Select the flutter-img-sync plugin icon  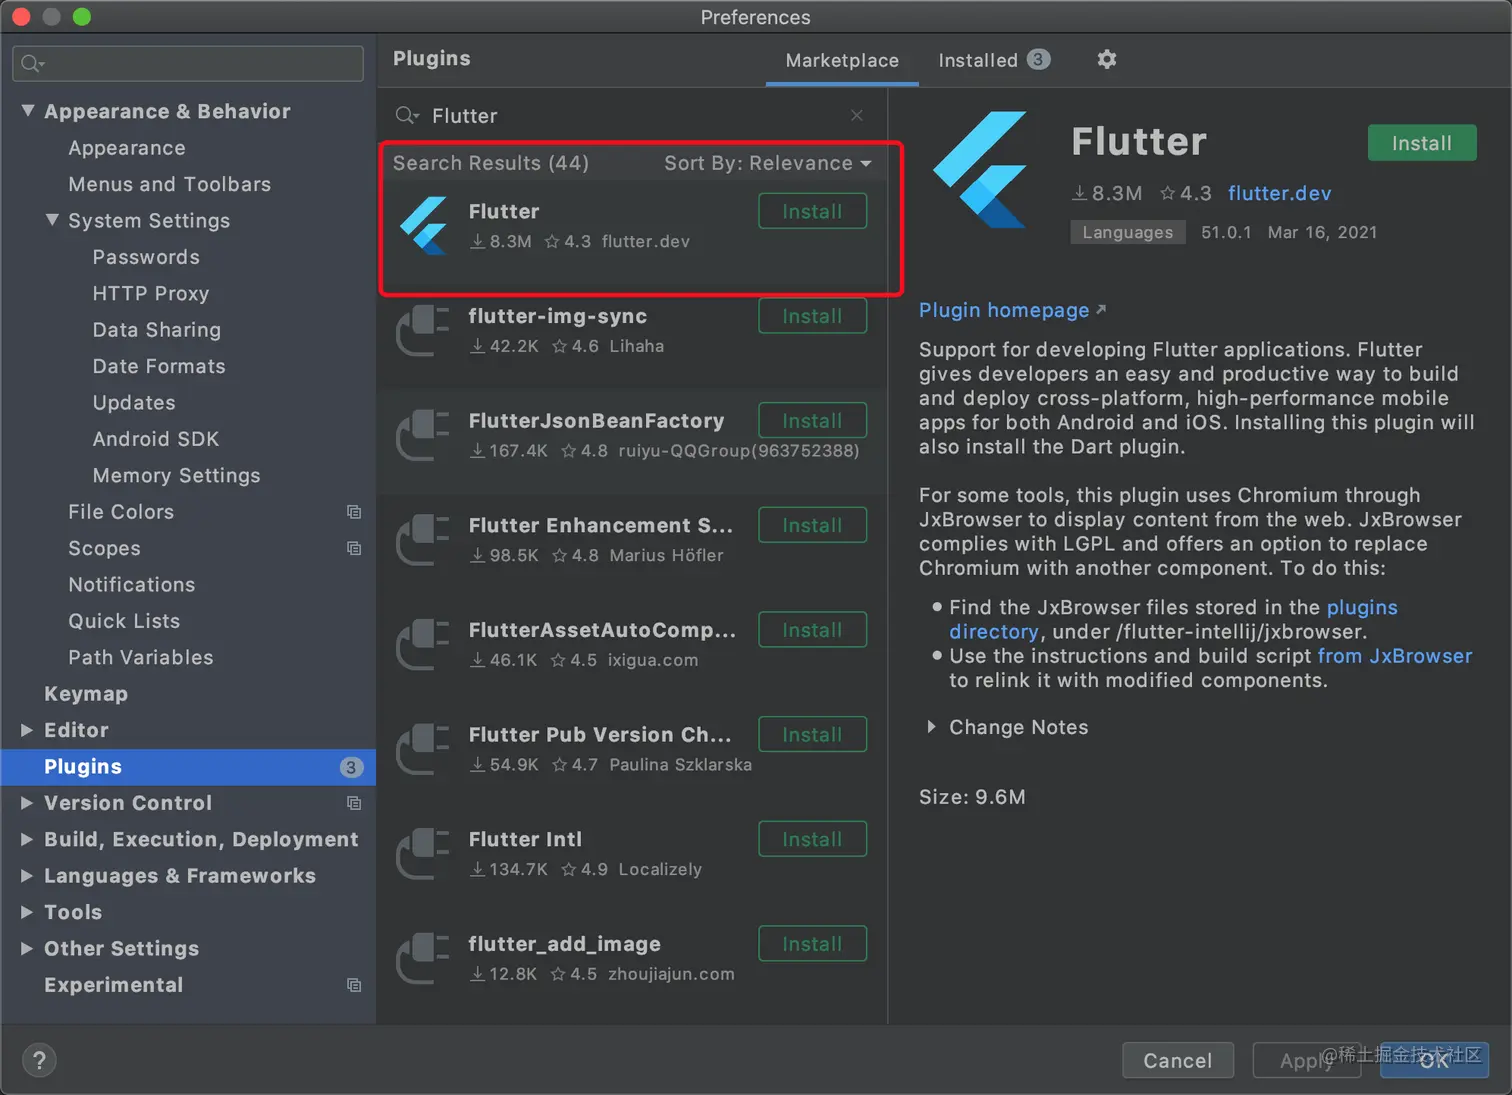(423, 331)
